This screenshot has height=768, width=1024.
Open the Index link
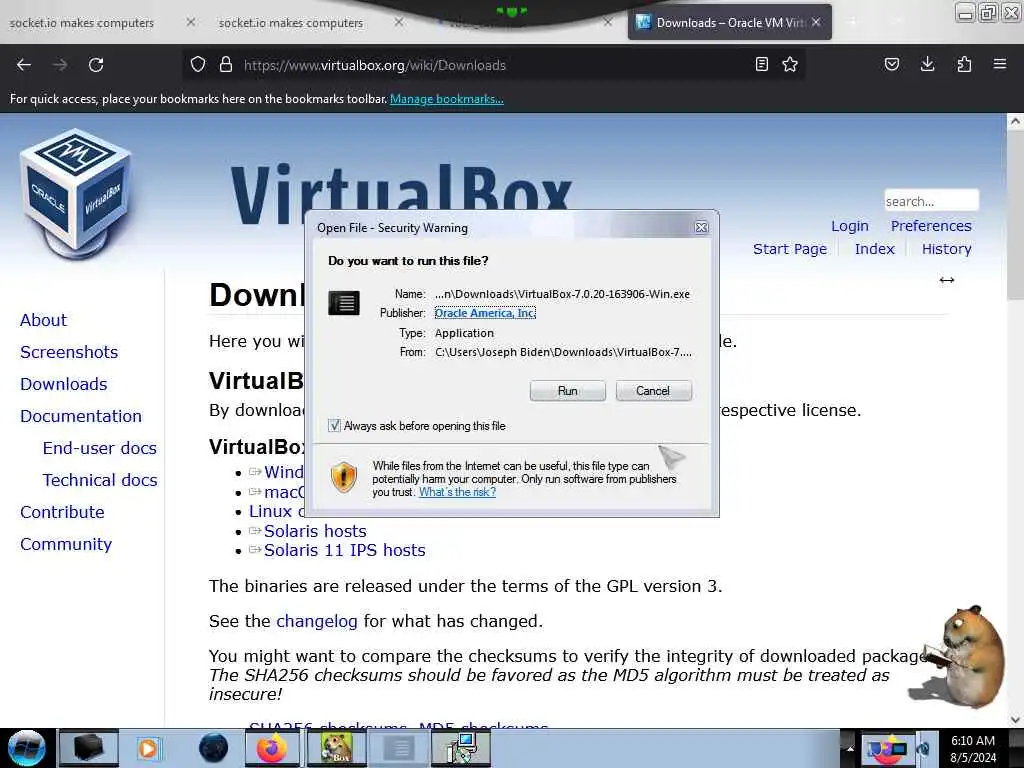(x=874, y=249)
